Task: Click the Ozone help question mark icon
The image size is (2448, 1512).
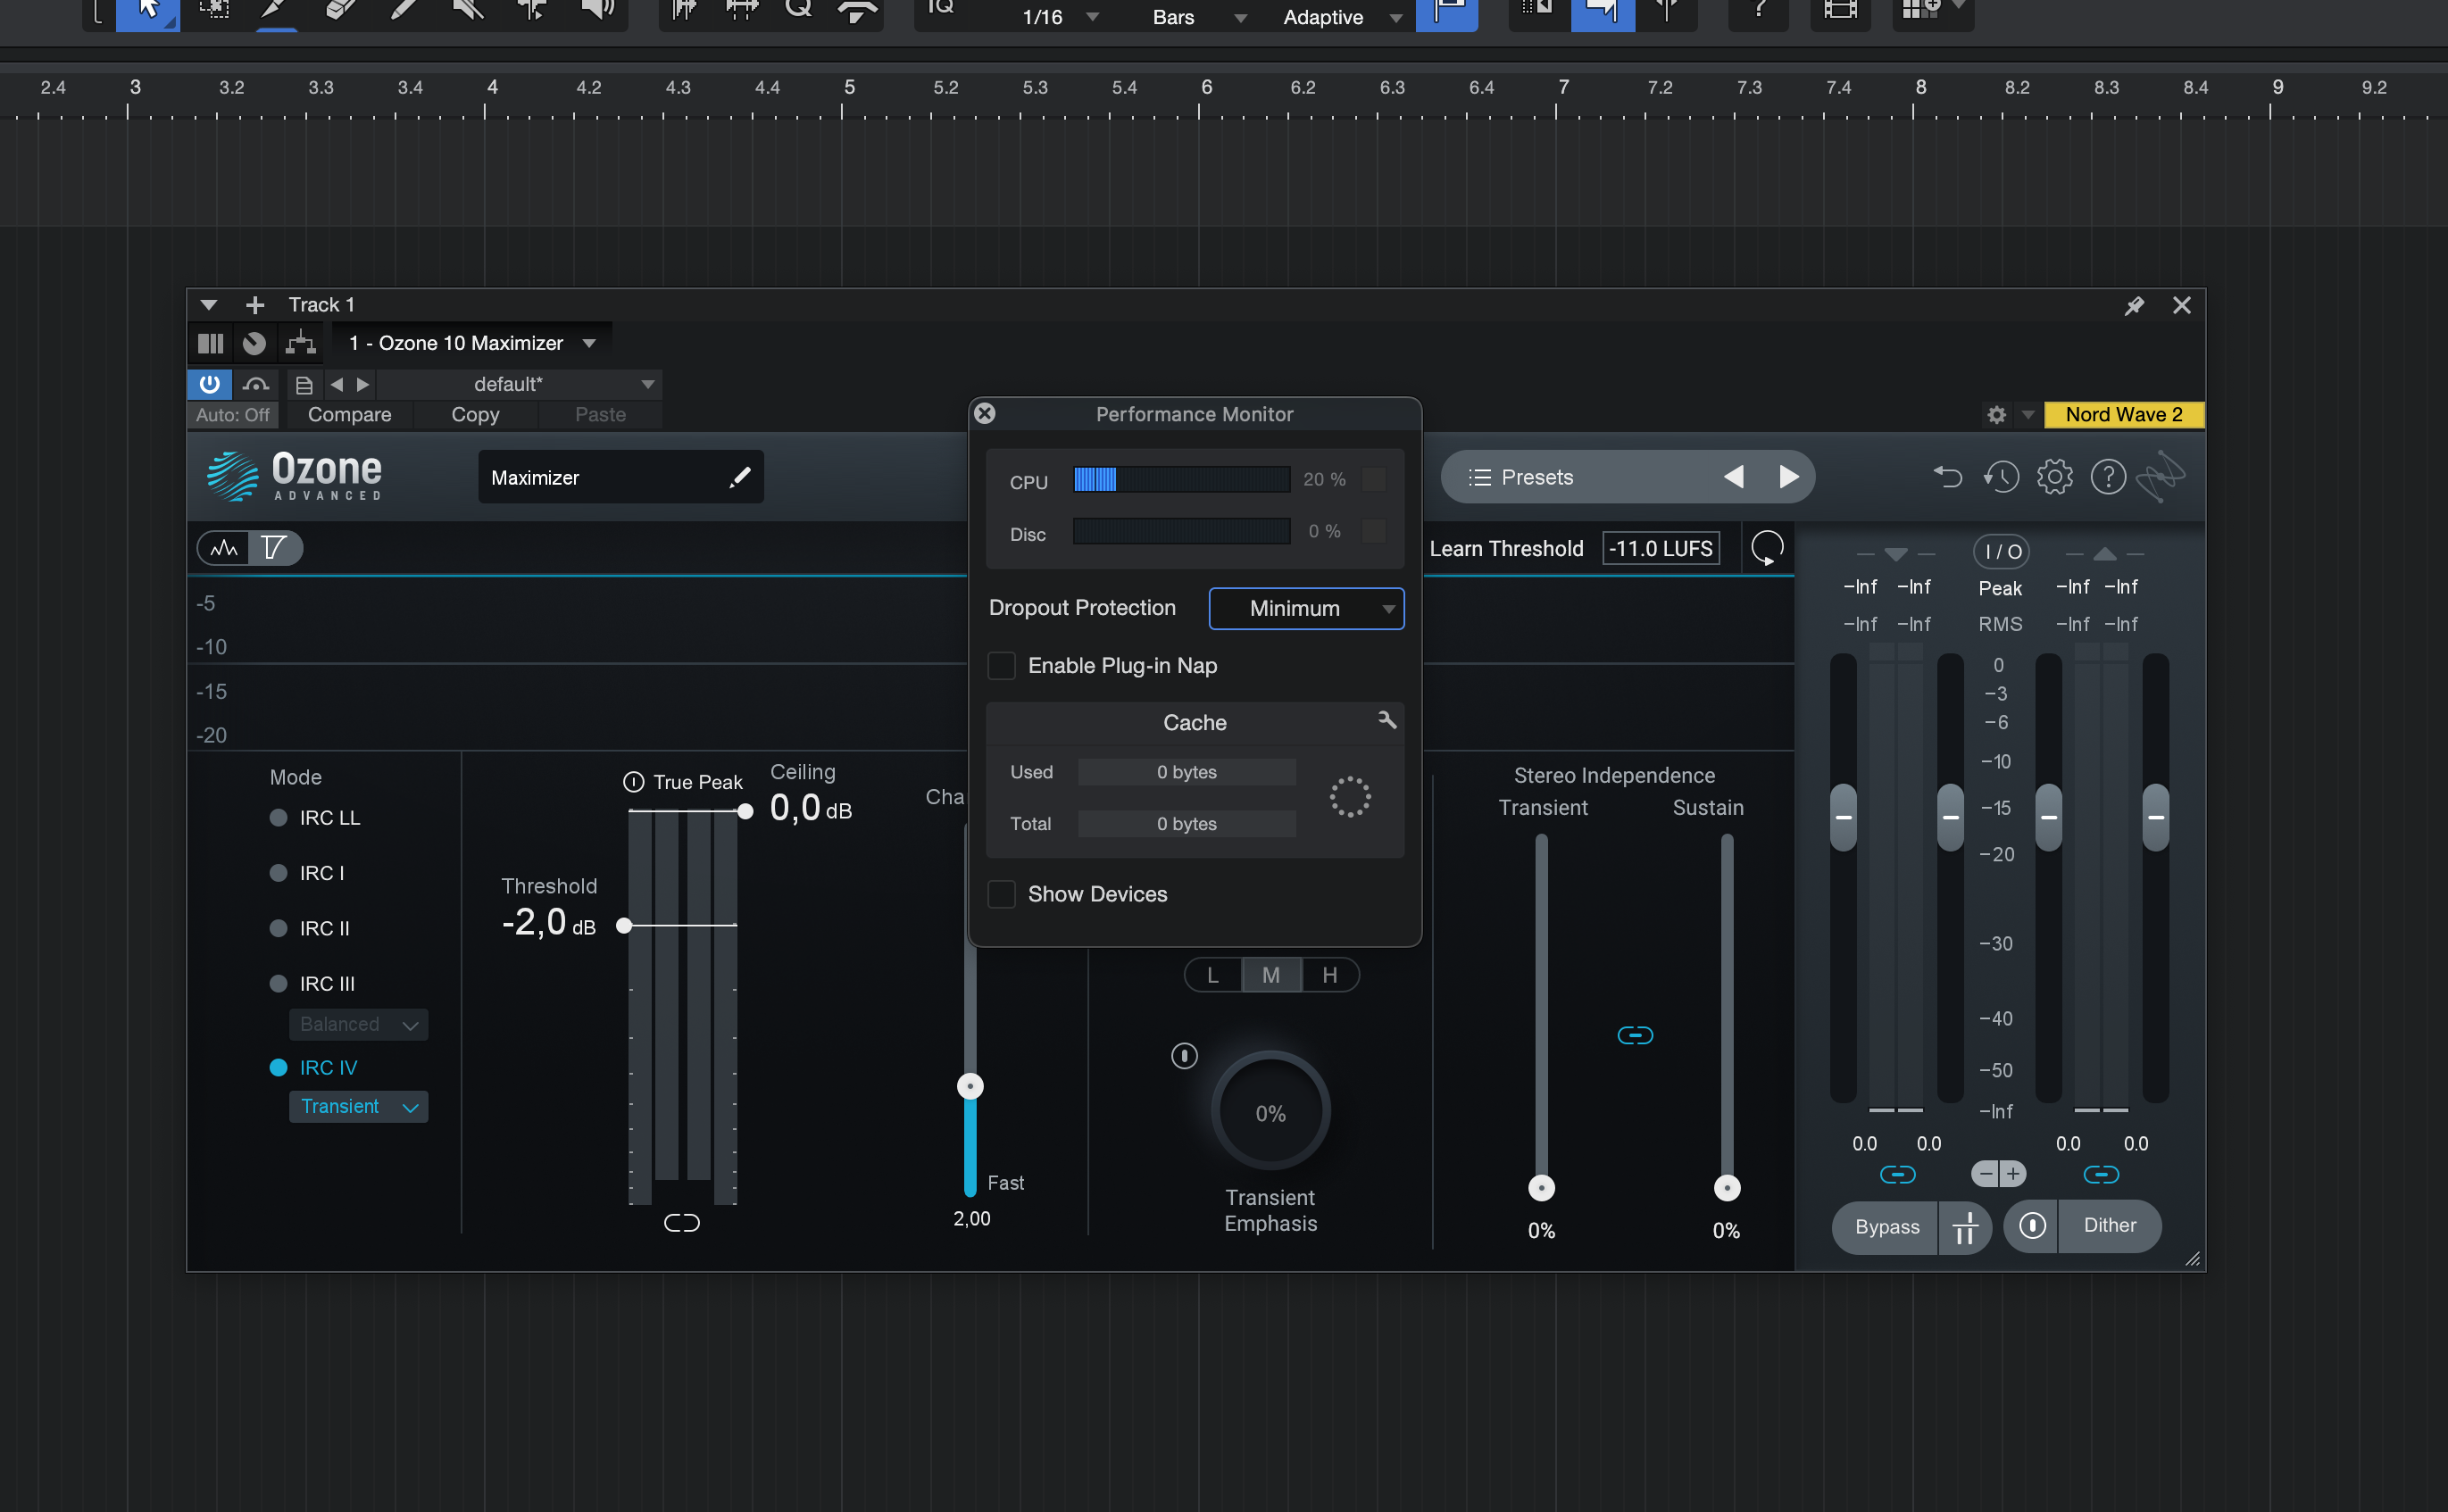Action: click(x=2107, y=477)
